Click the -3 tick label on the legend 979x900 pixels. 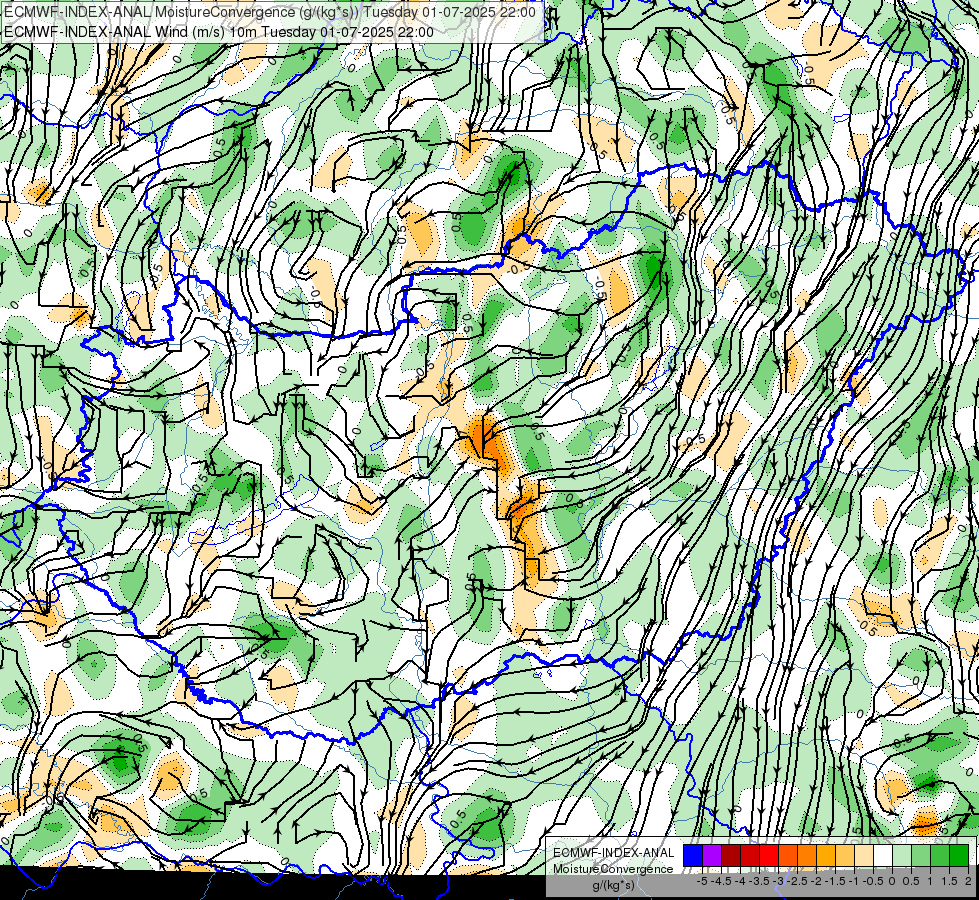tap(779, 881)
